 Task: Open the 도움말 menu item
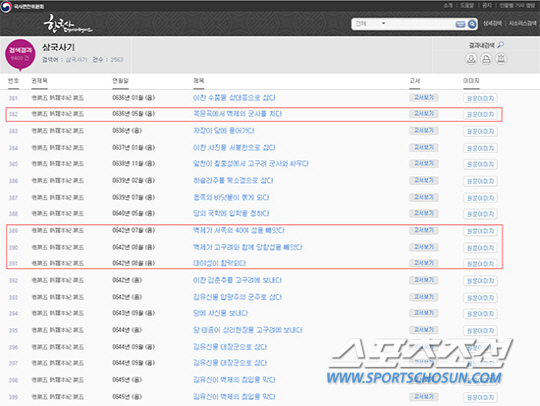tap(467, 6)
